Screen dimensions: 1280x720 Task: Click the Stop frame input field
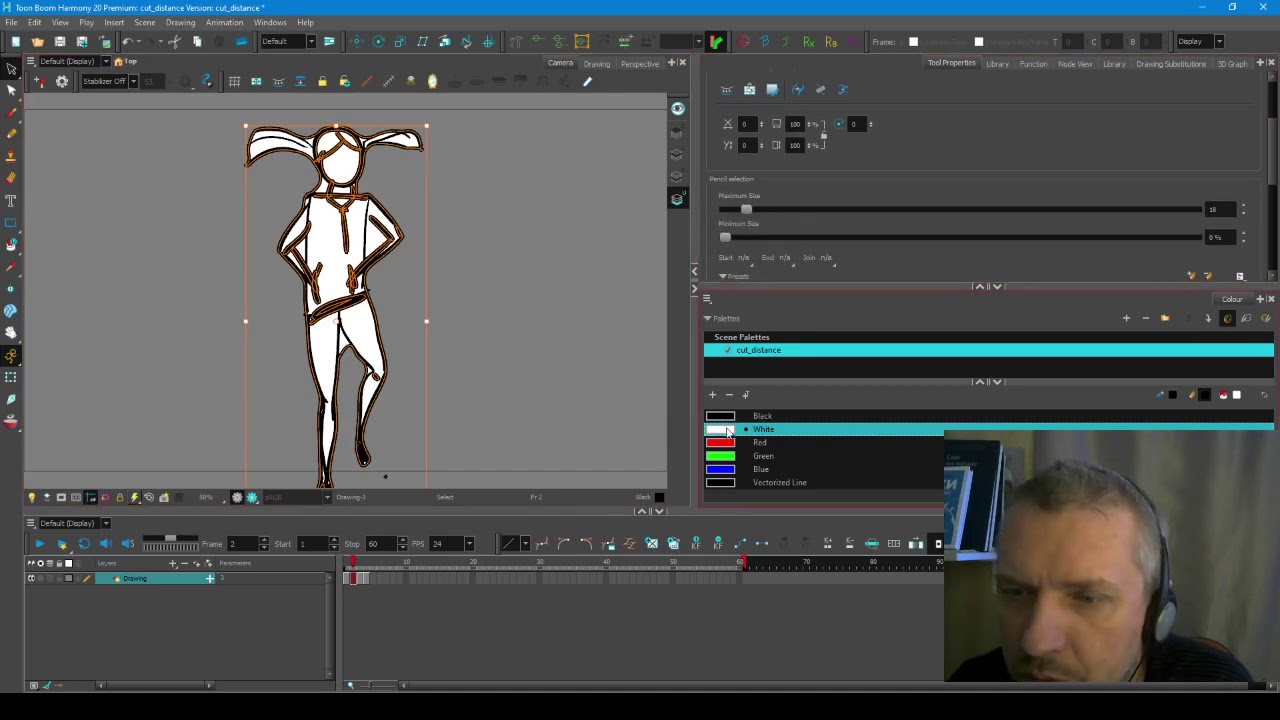click(378, 544)
